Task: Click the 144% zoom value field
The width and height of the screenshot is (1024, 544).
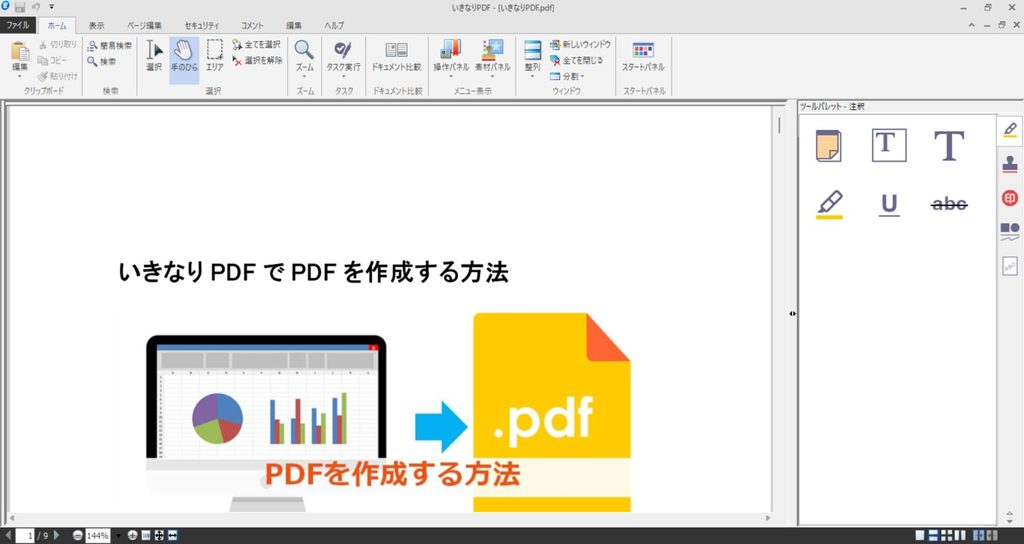Action: pyautogui.click(x=97, y=536)
